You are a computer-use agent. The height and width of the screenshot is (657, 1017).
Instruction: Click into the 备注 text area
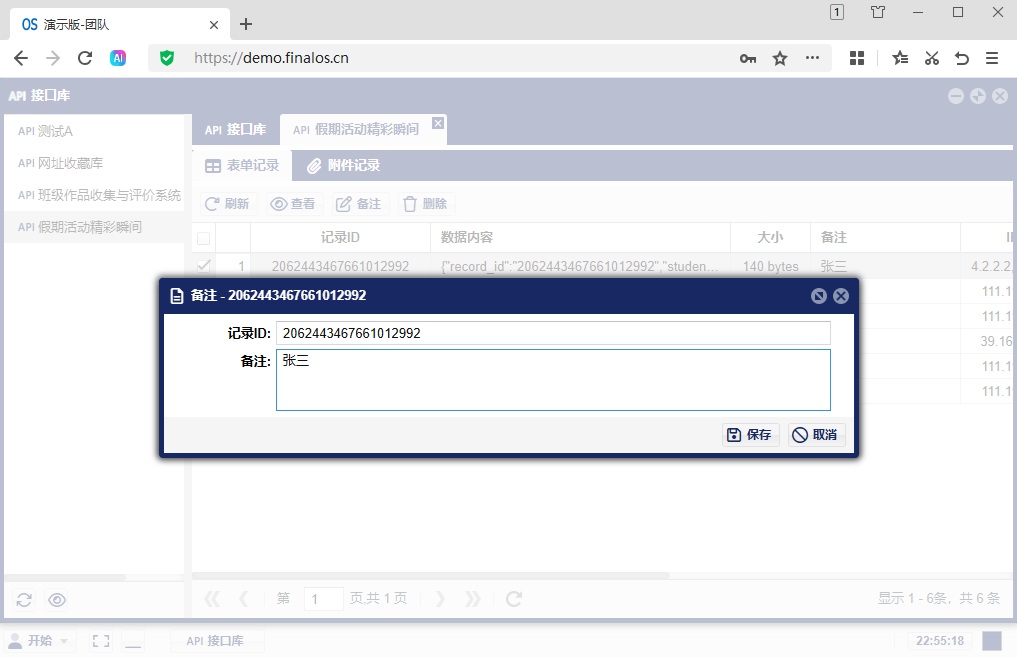553,380
